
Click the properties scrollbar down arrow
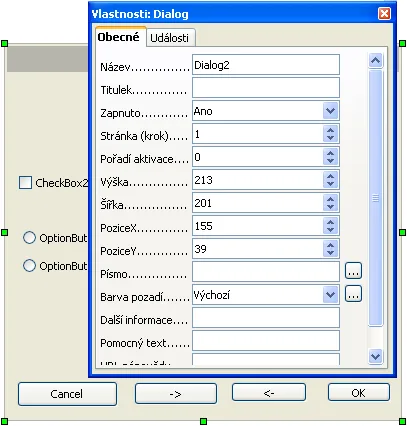pos(376,356)
